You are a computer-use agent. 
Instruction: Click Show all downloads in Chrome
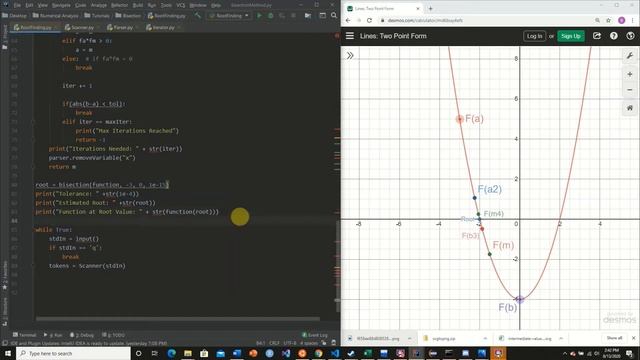pos(614,338)
